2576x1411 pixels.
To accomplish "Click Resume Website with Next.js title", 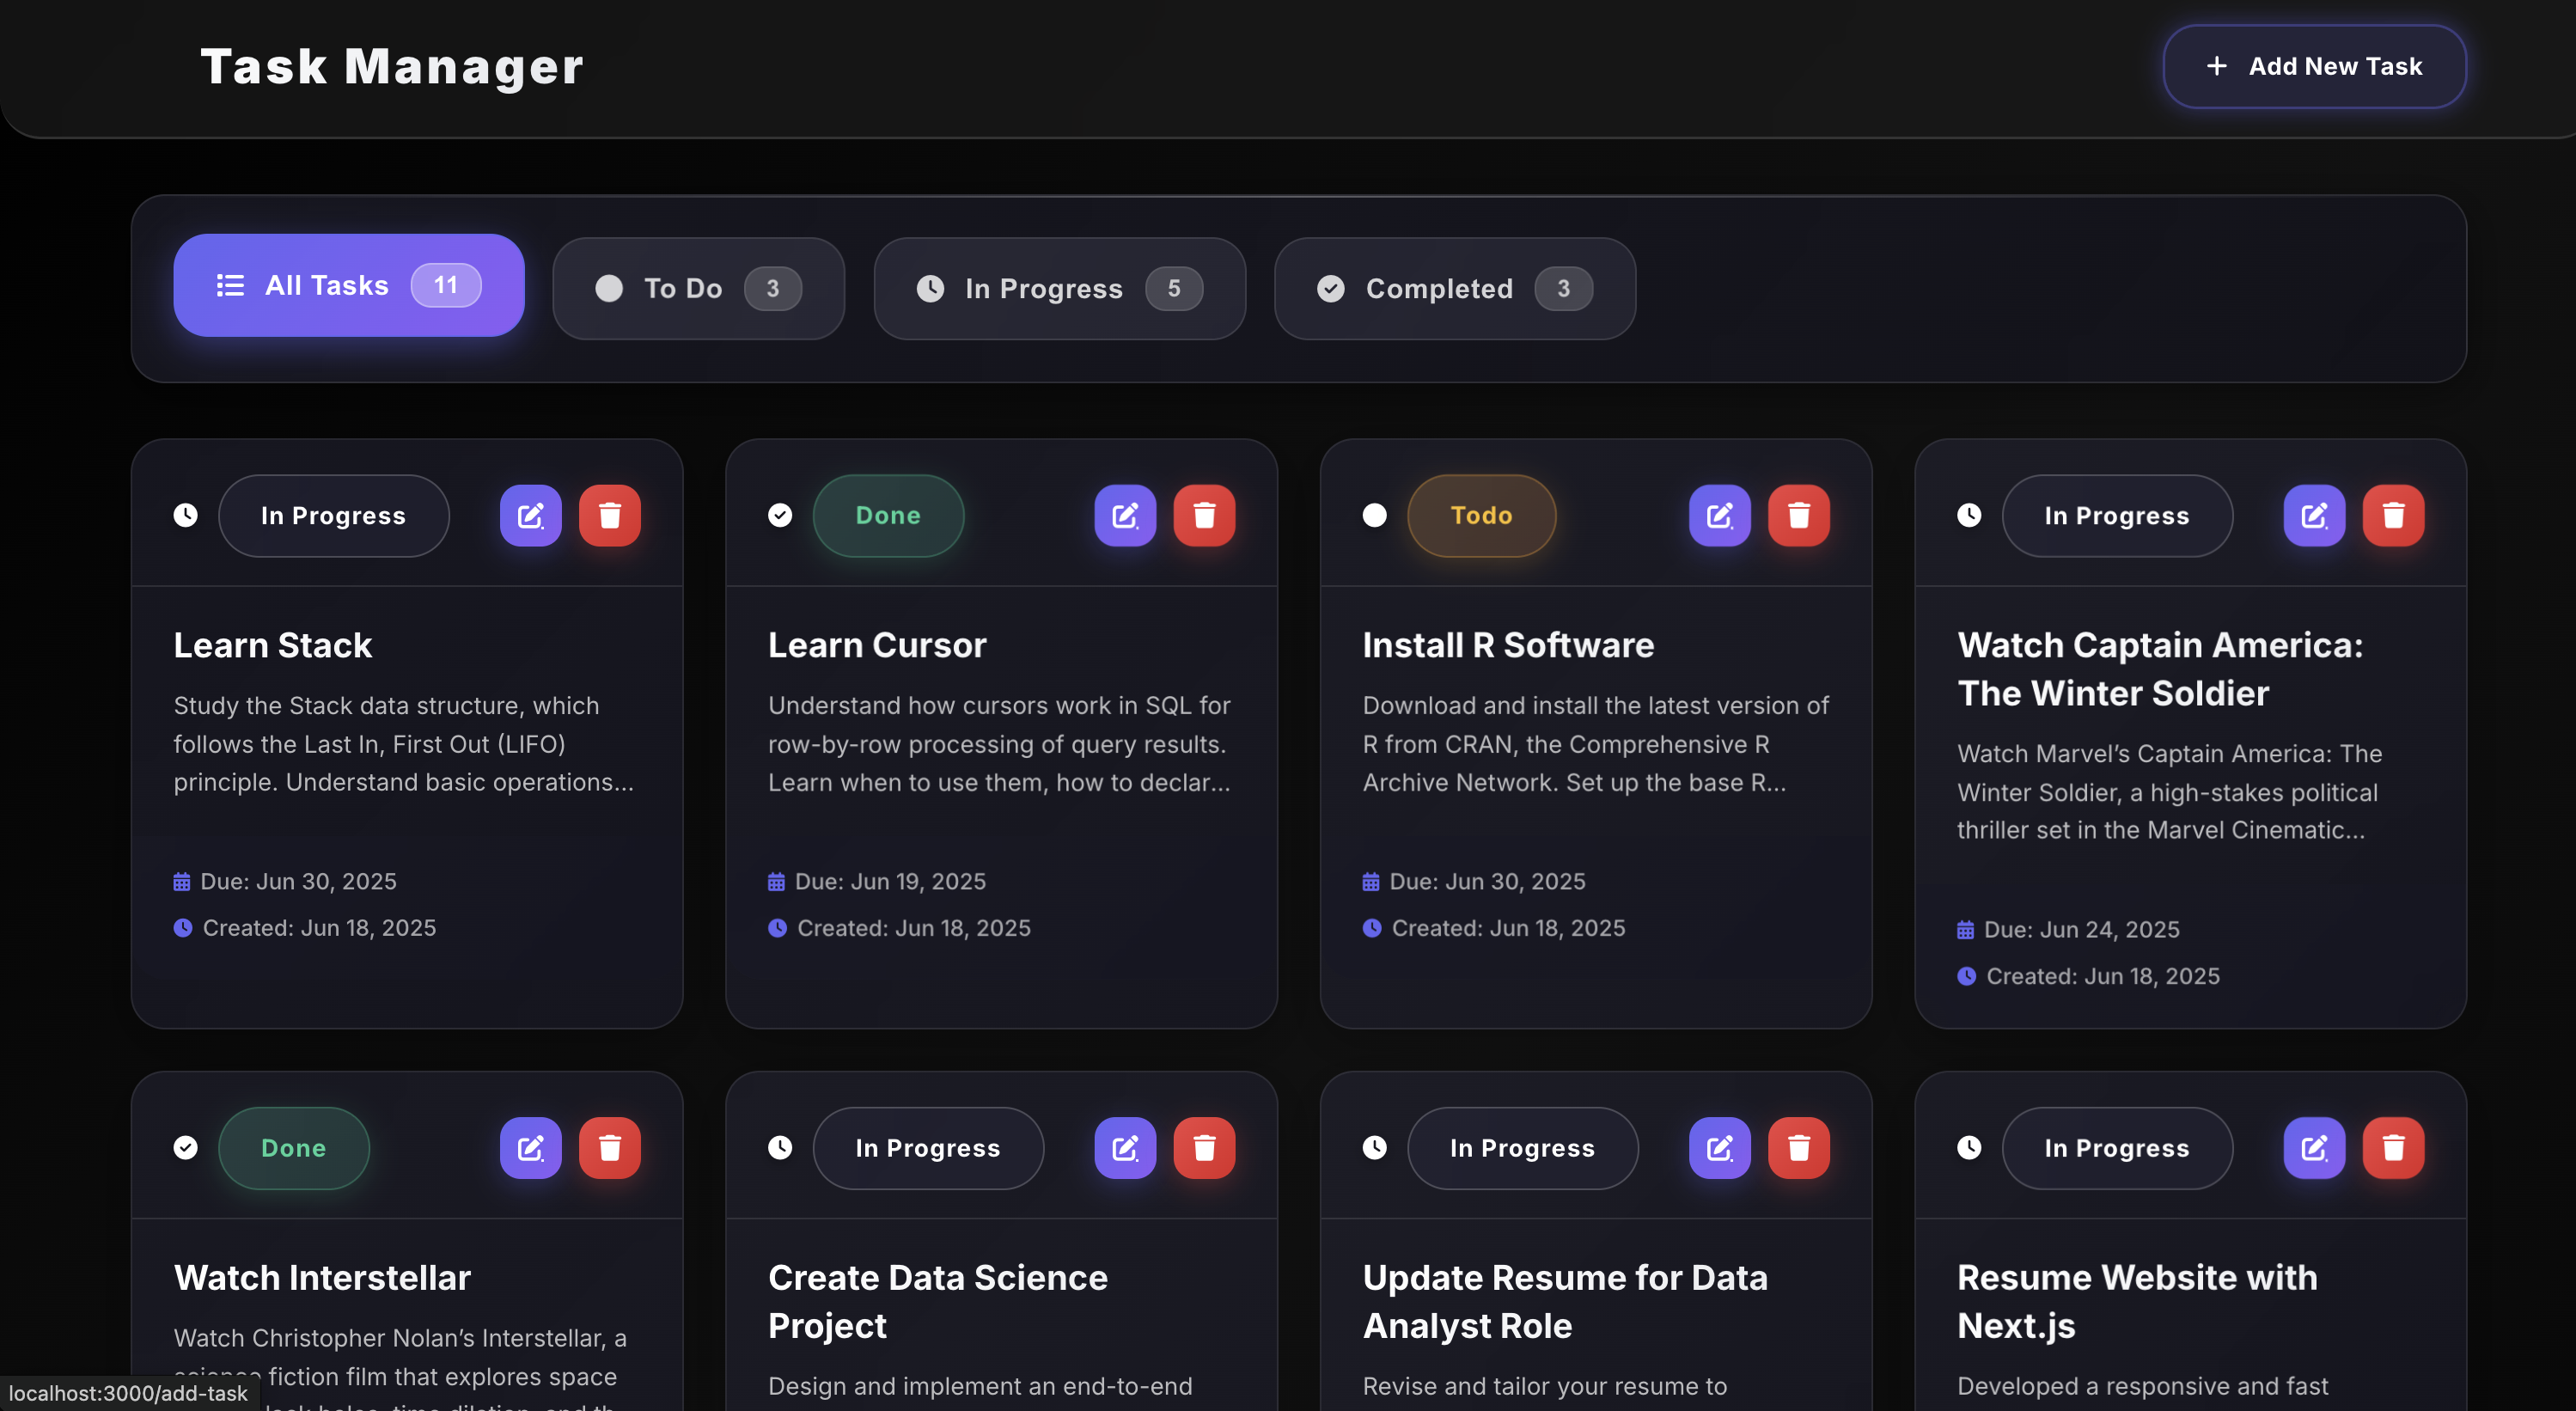I will point(2137,1302).
